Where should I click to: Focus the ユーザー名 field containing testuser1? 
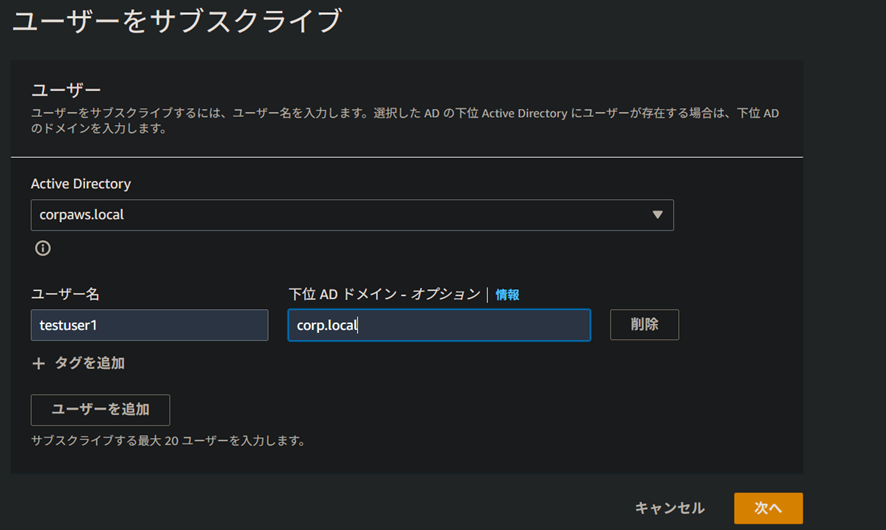point(150,325)
